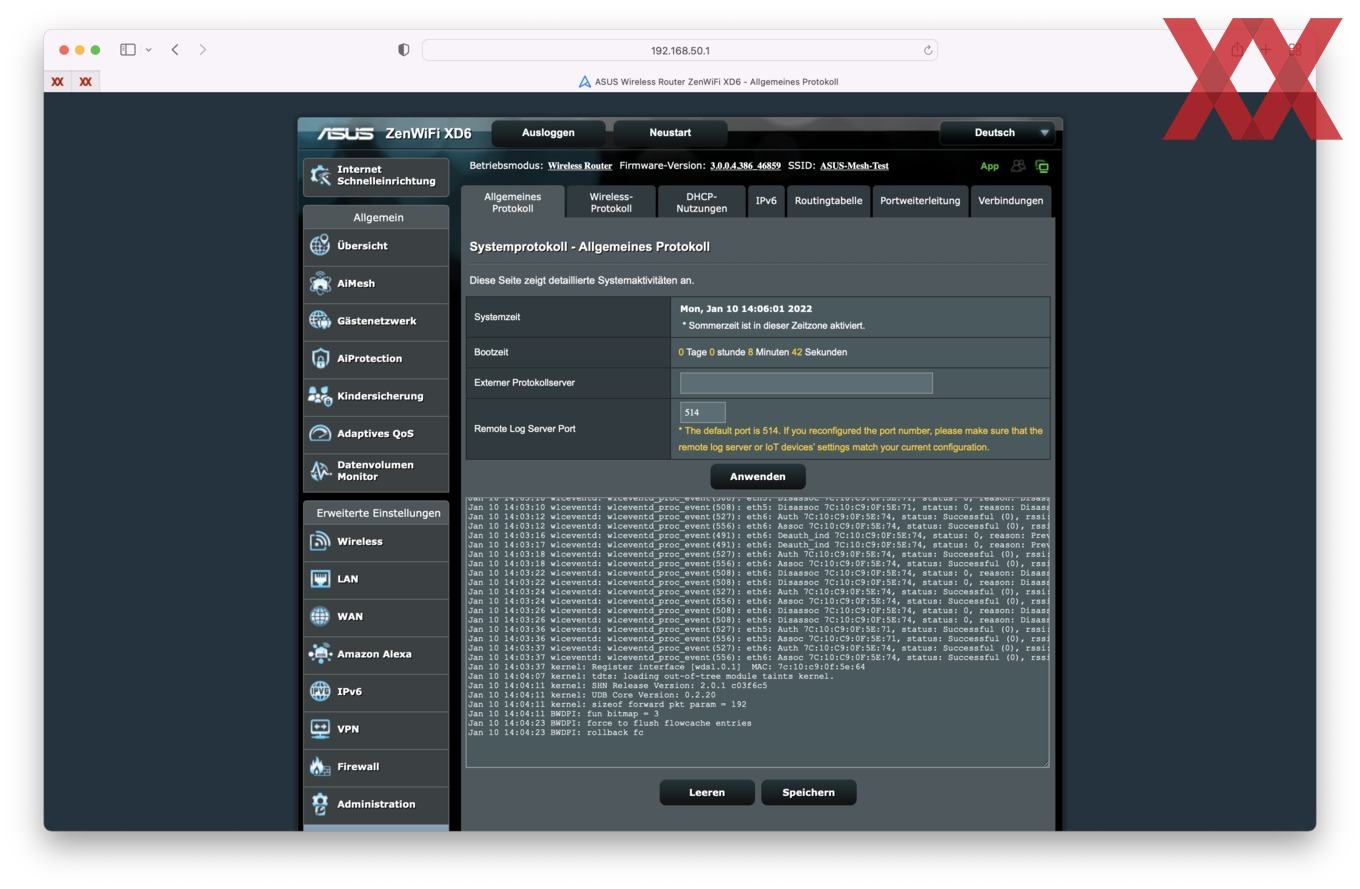Click the WAN globe icon
This screenshot has height=889, width=1360.
coord(320,616)
